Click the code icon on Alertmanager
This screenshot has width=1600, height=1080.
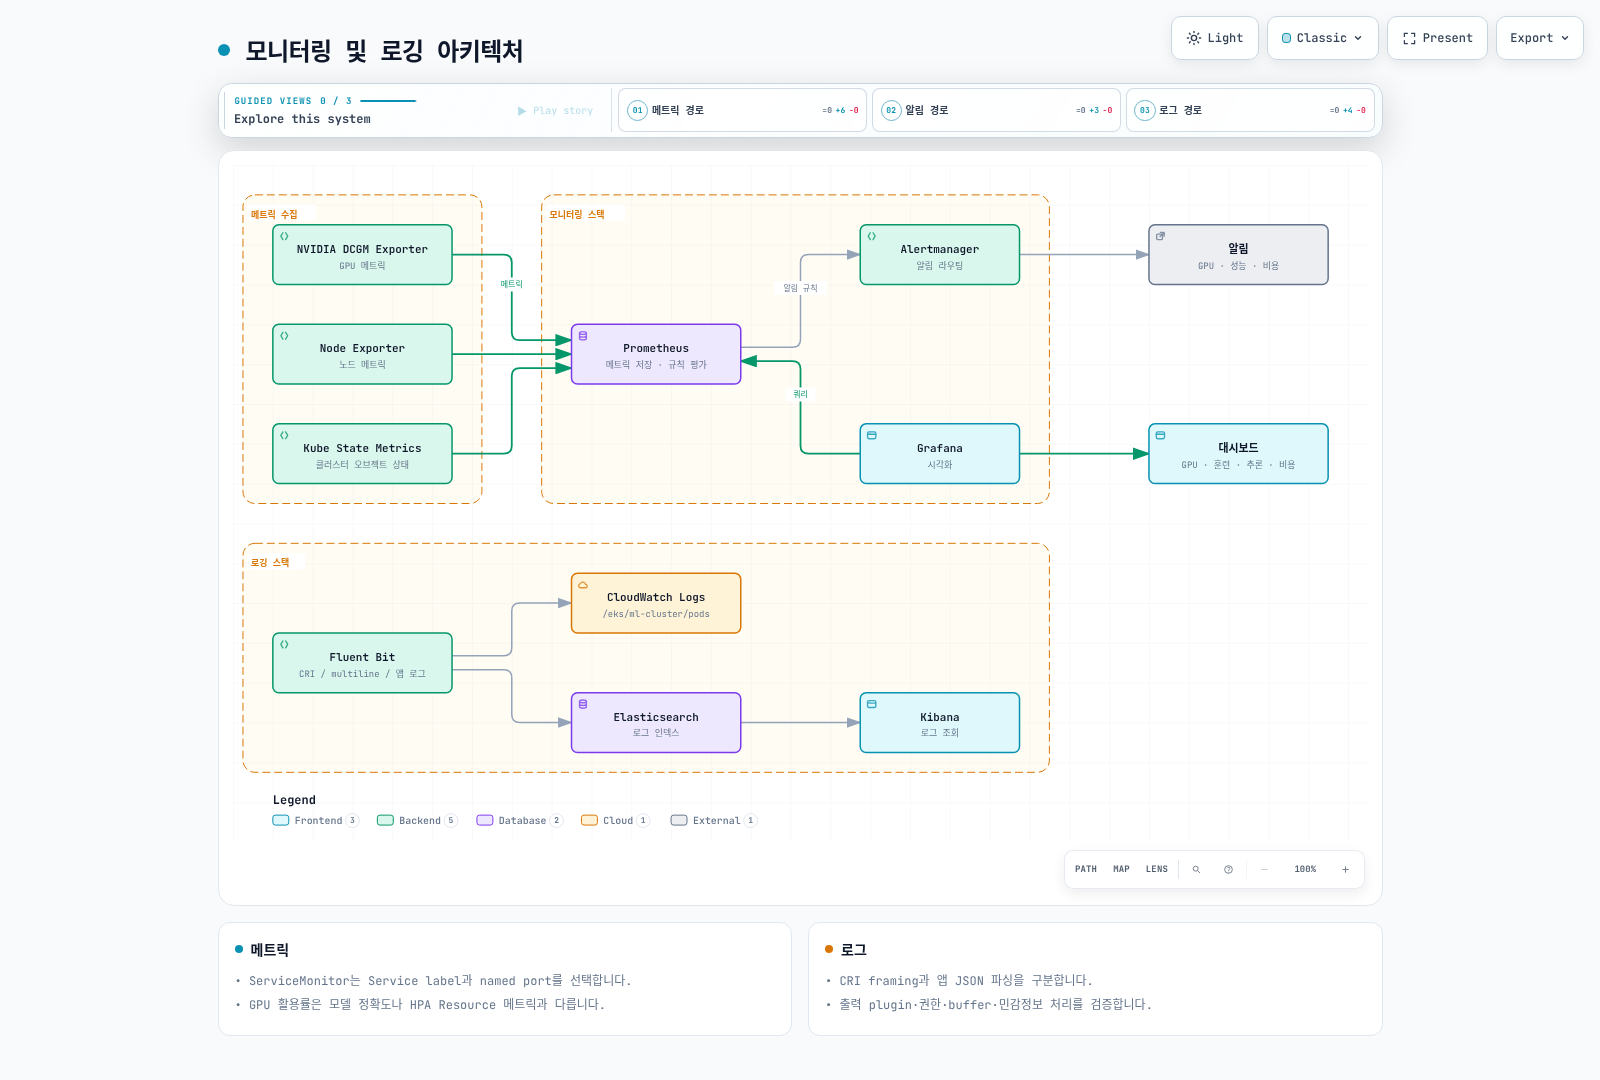(x=872, y=237)
